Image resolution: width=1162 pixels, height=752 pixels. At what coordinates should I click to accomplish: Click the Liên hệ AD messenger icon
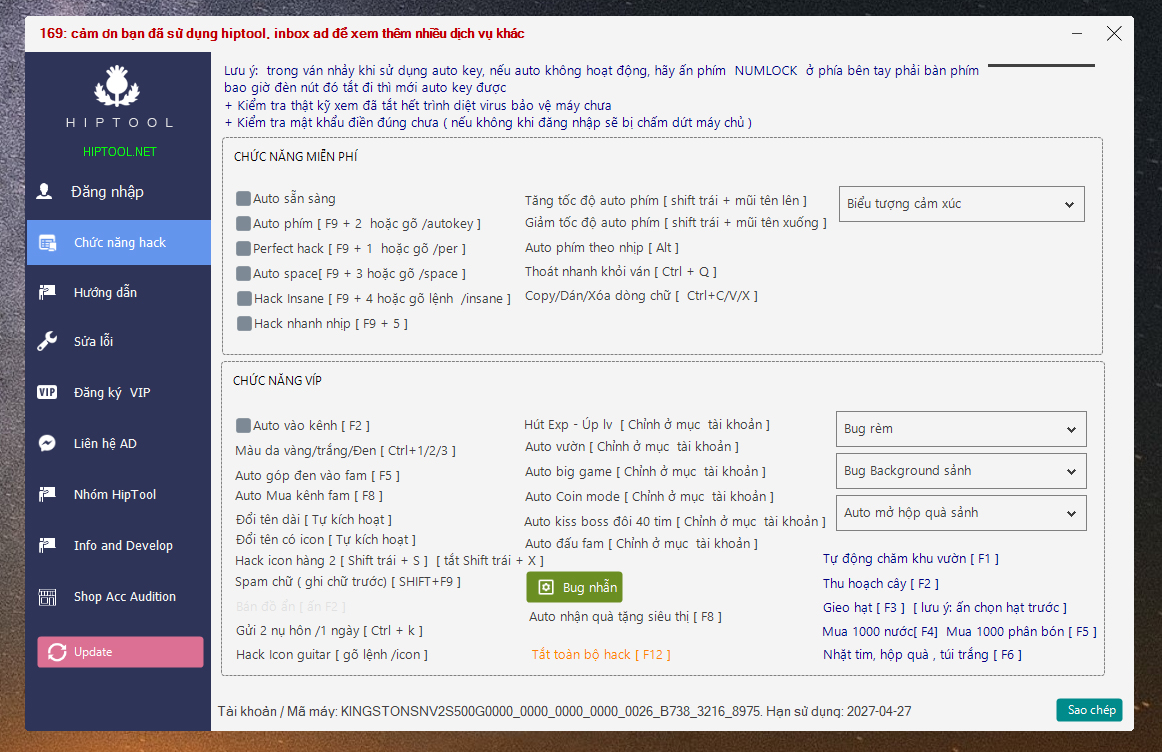[x=47, y=443]
